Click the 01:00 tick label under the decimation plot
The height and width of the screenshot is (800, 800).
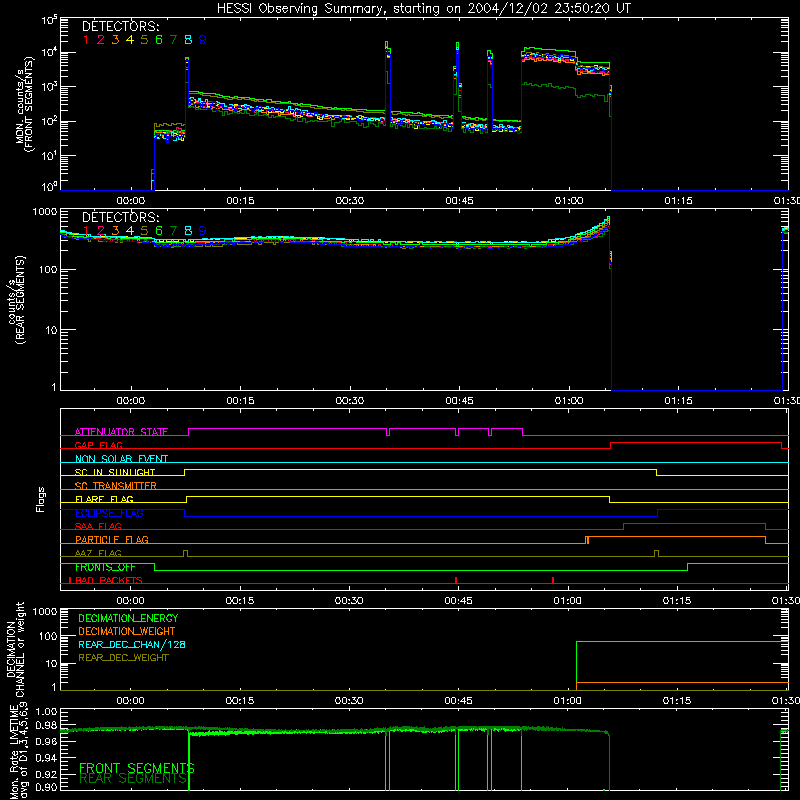pyautogui.click(x=567, y=701)
